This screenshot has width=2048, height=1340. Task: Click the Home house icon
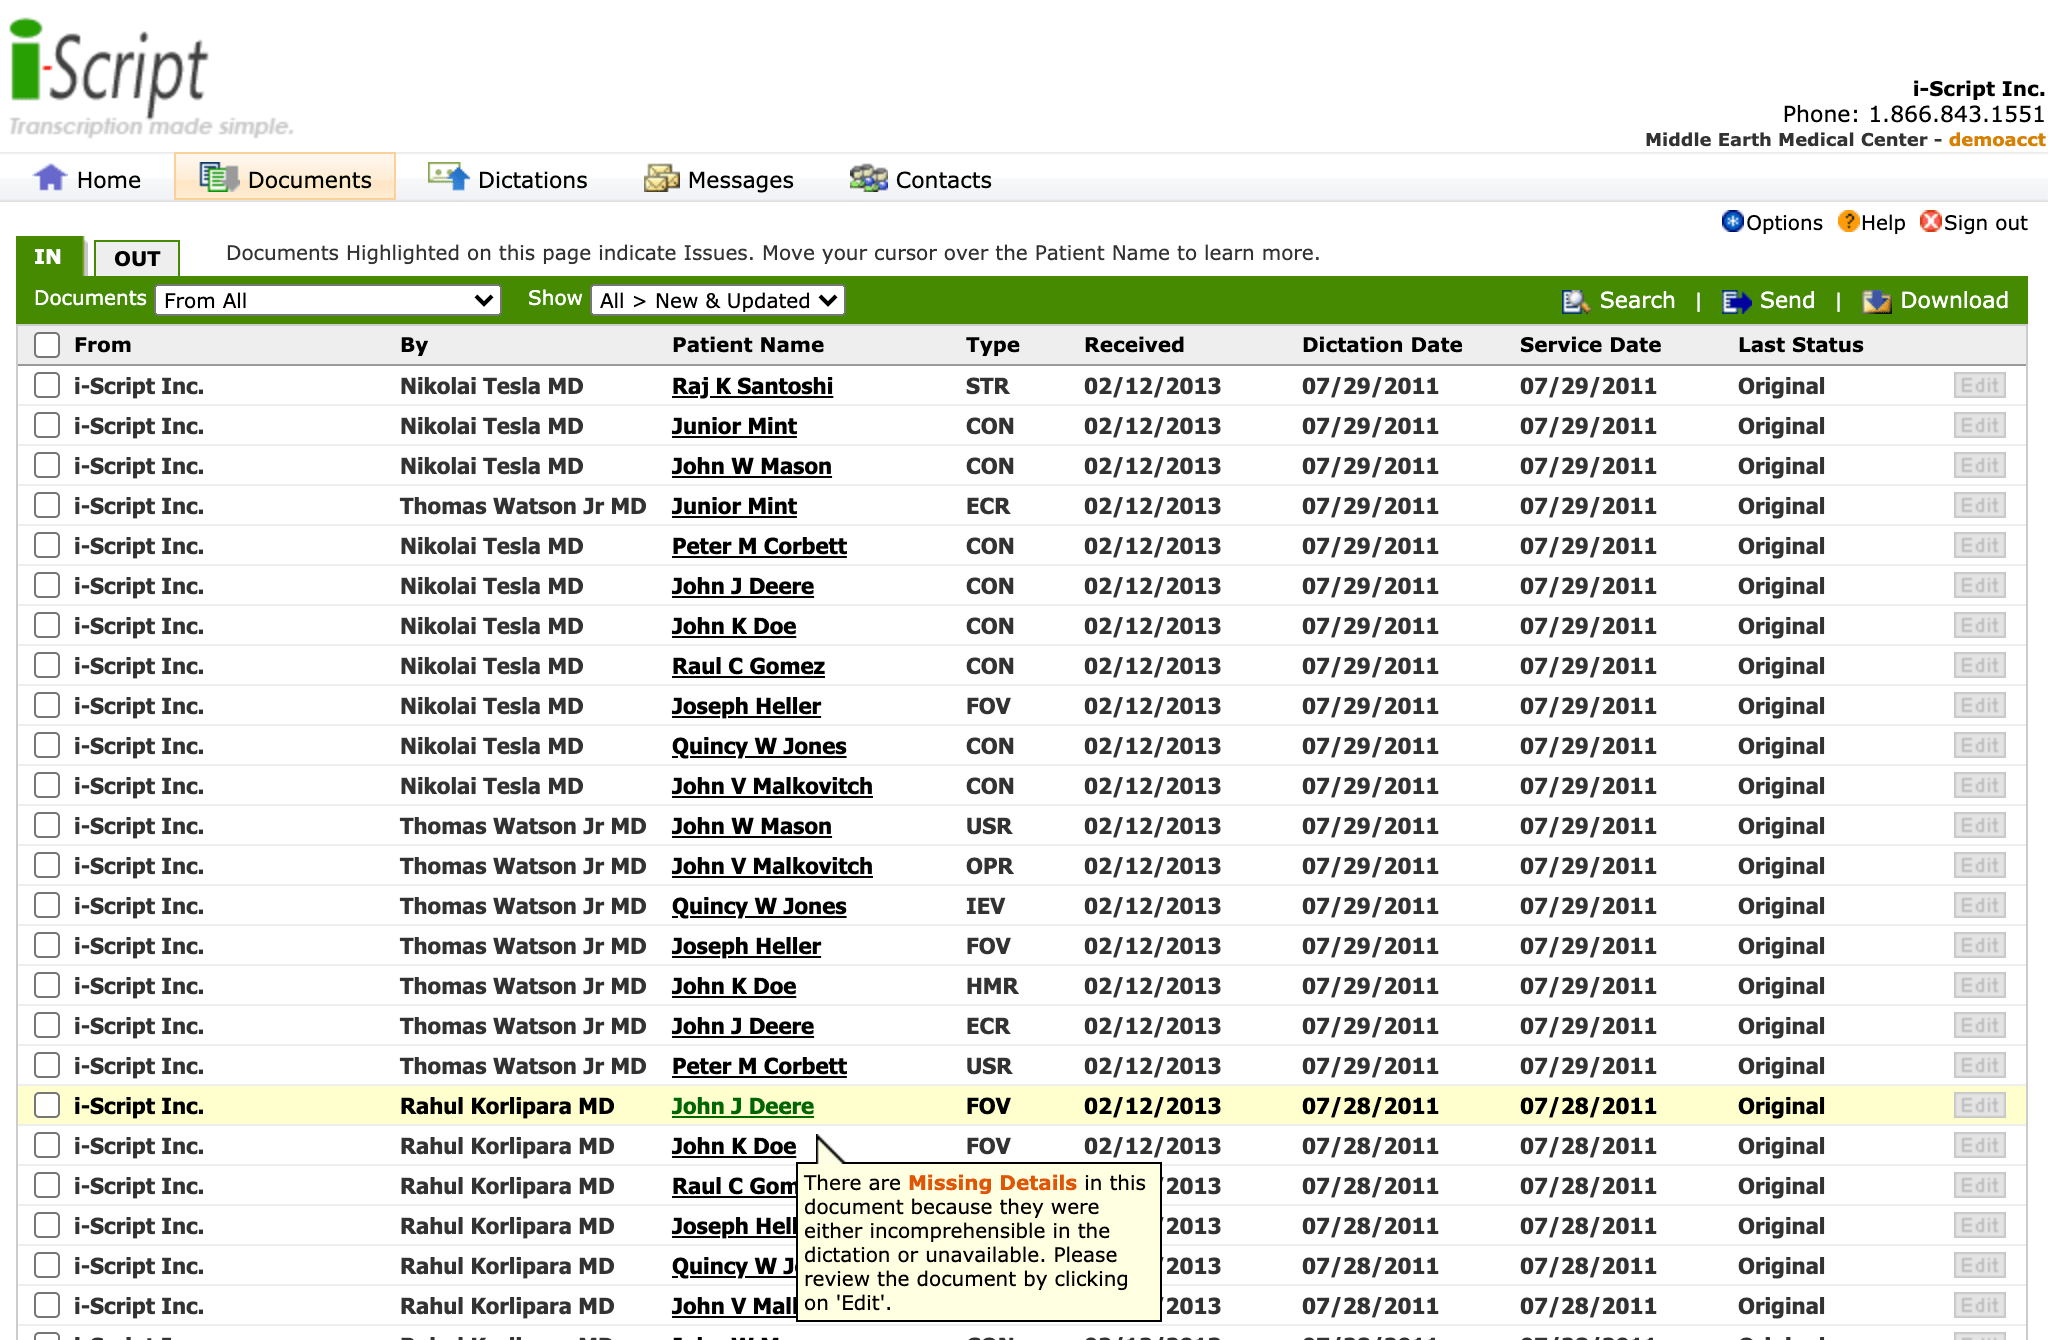(x=50, y=178)
